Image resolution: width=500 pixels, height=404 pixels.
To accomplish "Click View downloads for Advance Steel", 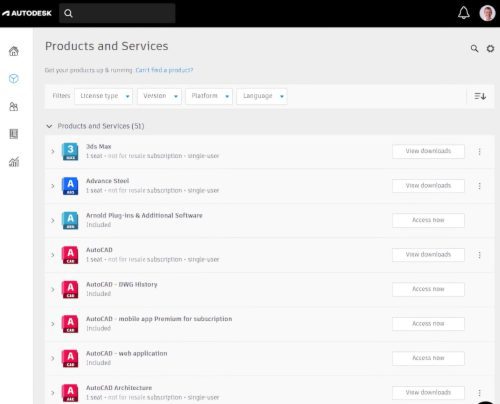I will pos(428,186).
